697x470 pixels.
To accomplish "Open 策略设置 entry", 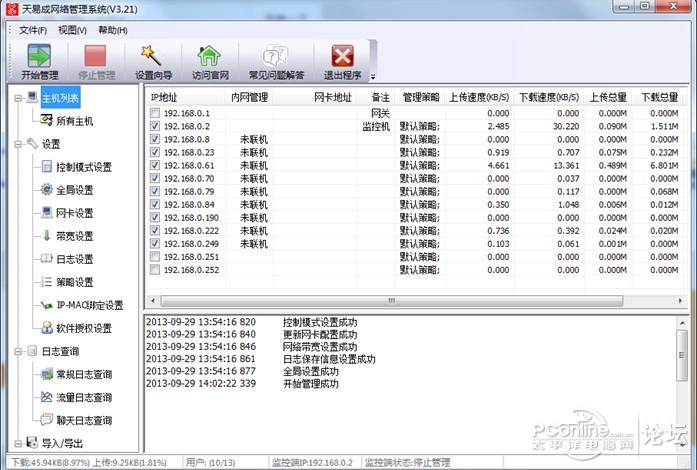I will [75, 282].
